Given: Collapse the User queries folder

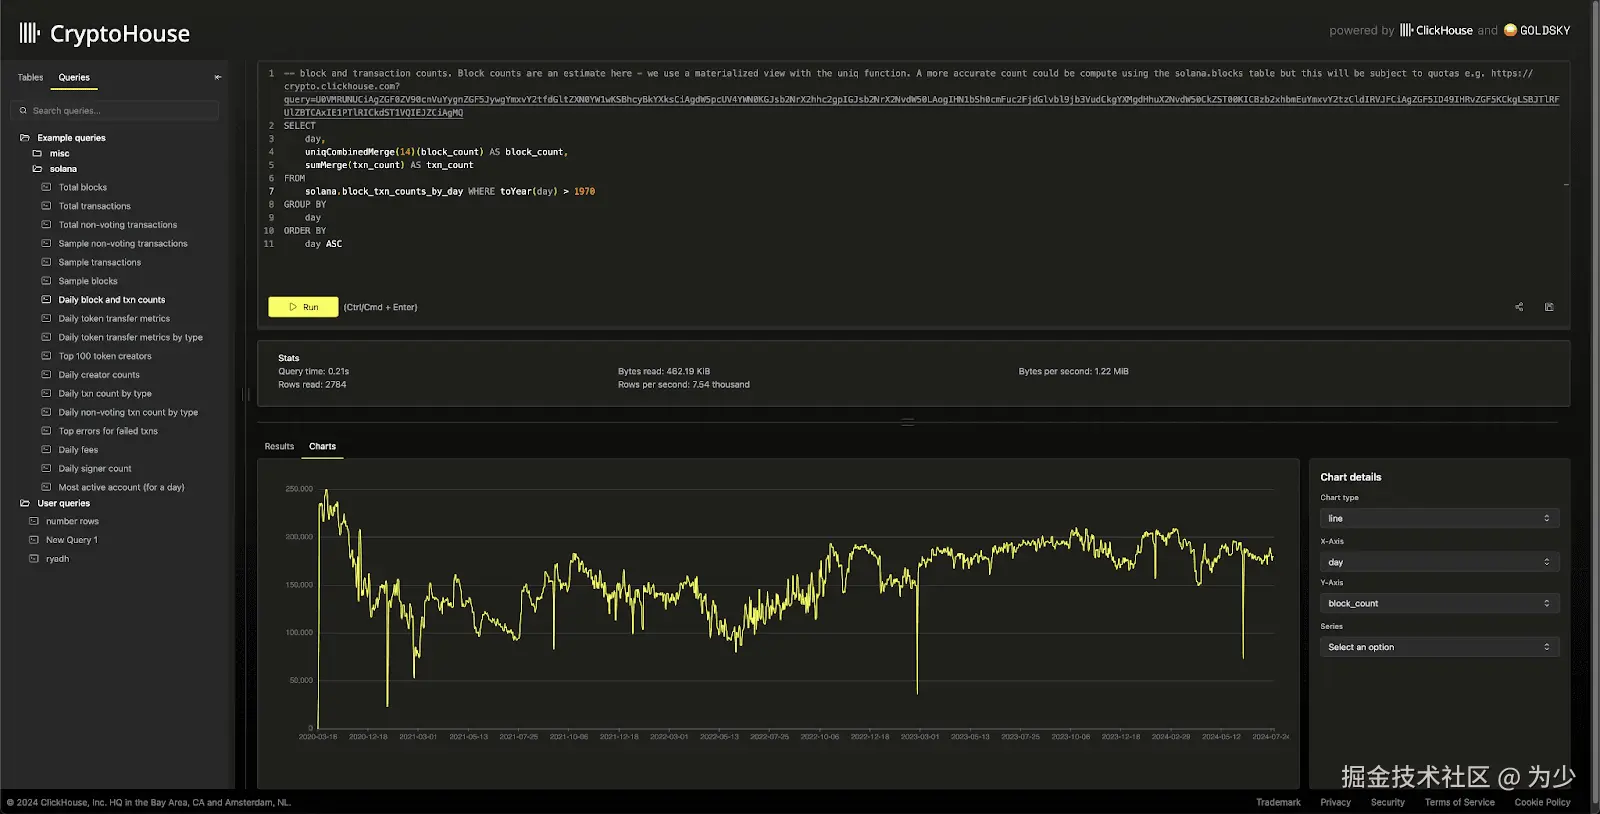Looking at the screenshot, I should tap(25, 503).
